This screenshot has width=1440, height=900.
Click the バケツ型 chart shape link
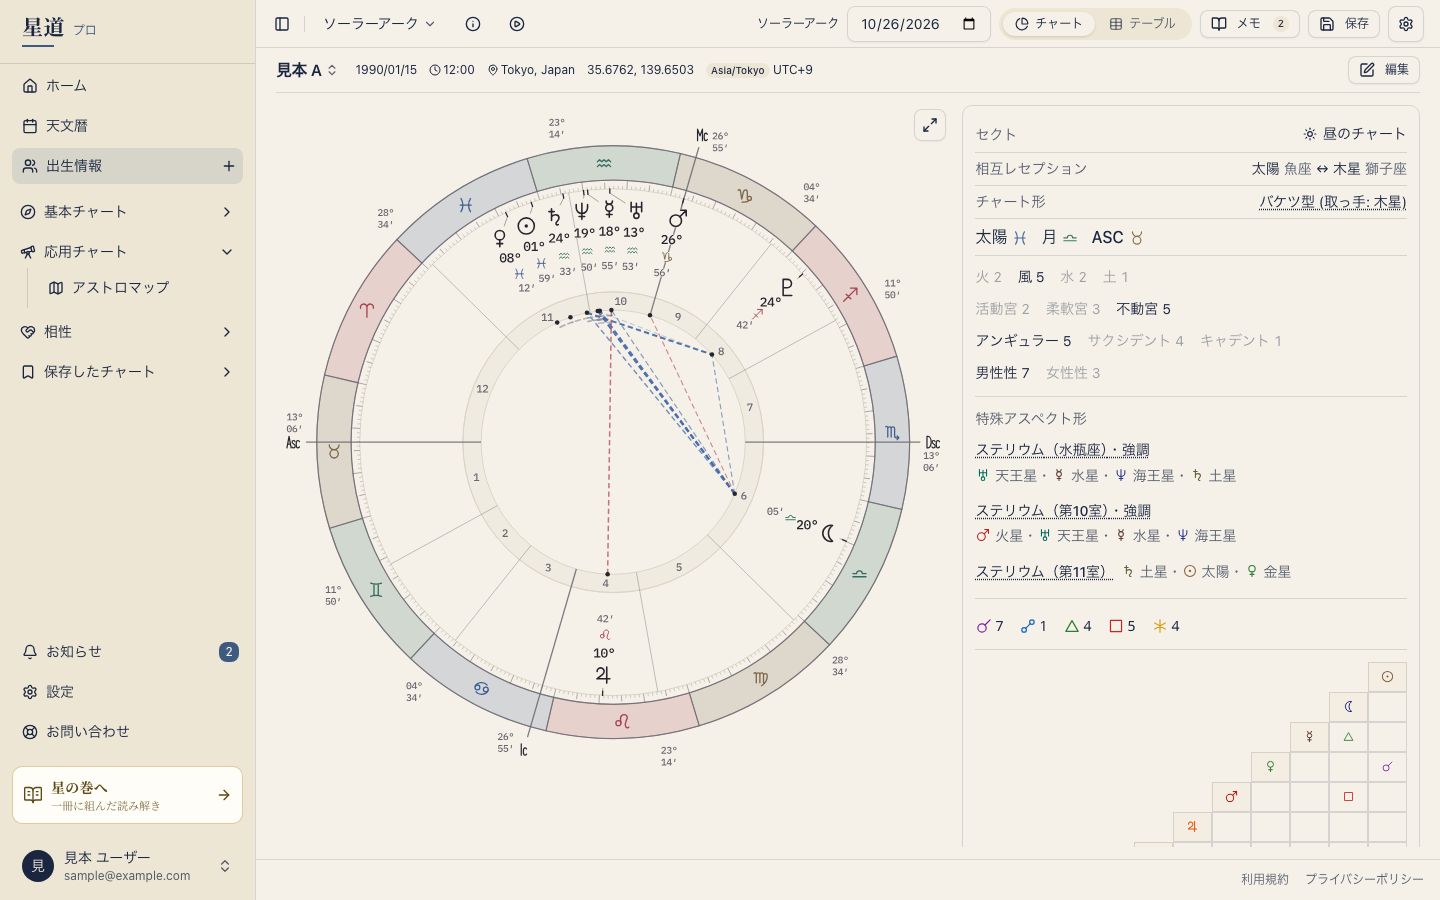coord(1332,202)
